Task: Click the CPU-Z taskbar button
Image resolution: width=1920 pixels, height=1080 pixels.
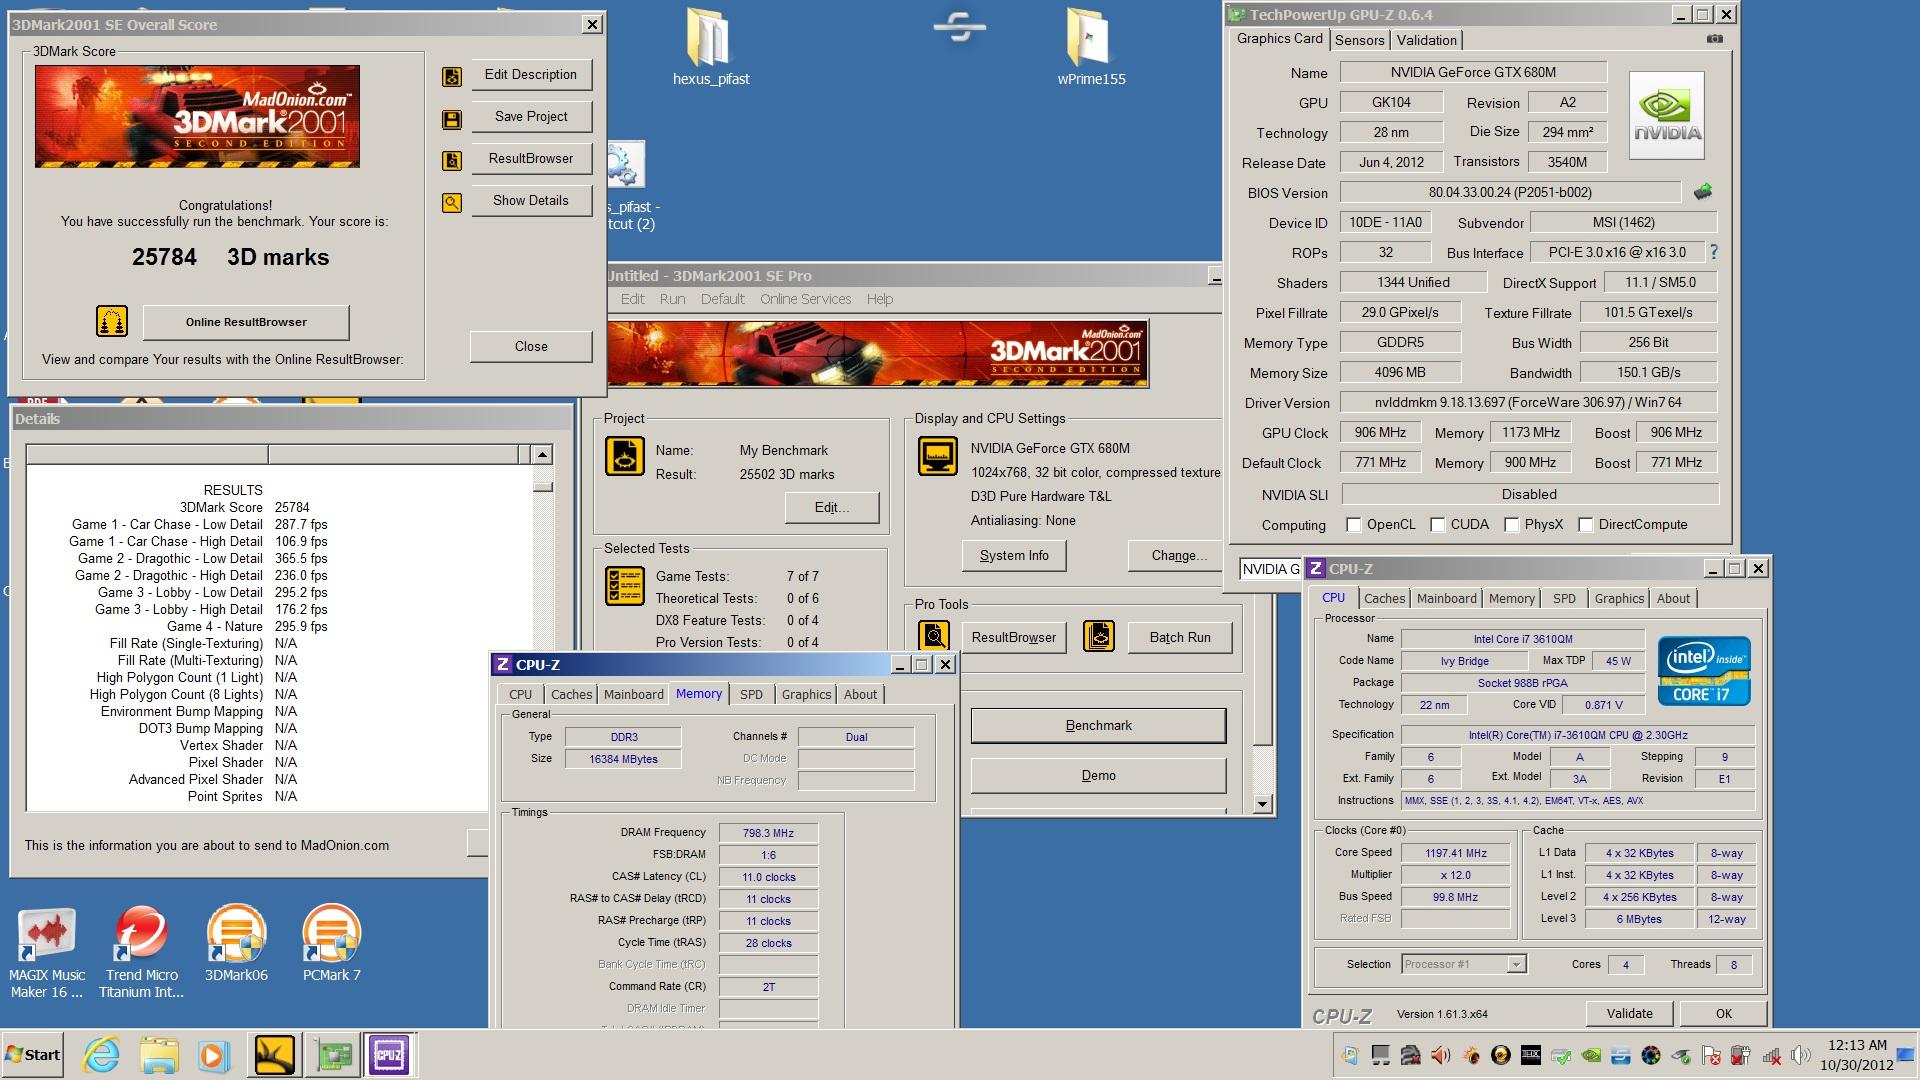Action: click(x=389, y=1055)
